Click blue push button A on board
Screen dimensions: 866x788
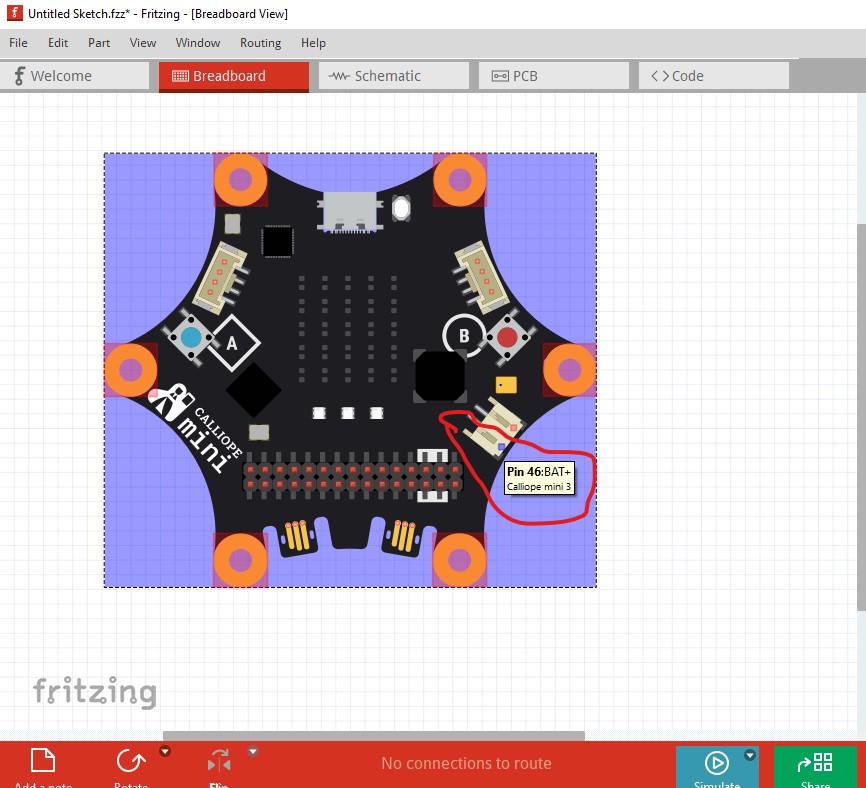pos(191,337)
